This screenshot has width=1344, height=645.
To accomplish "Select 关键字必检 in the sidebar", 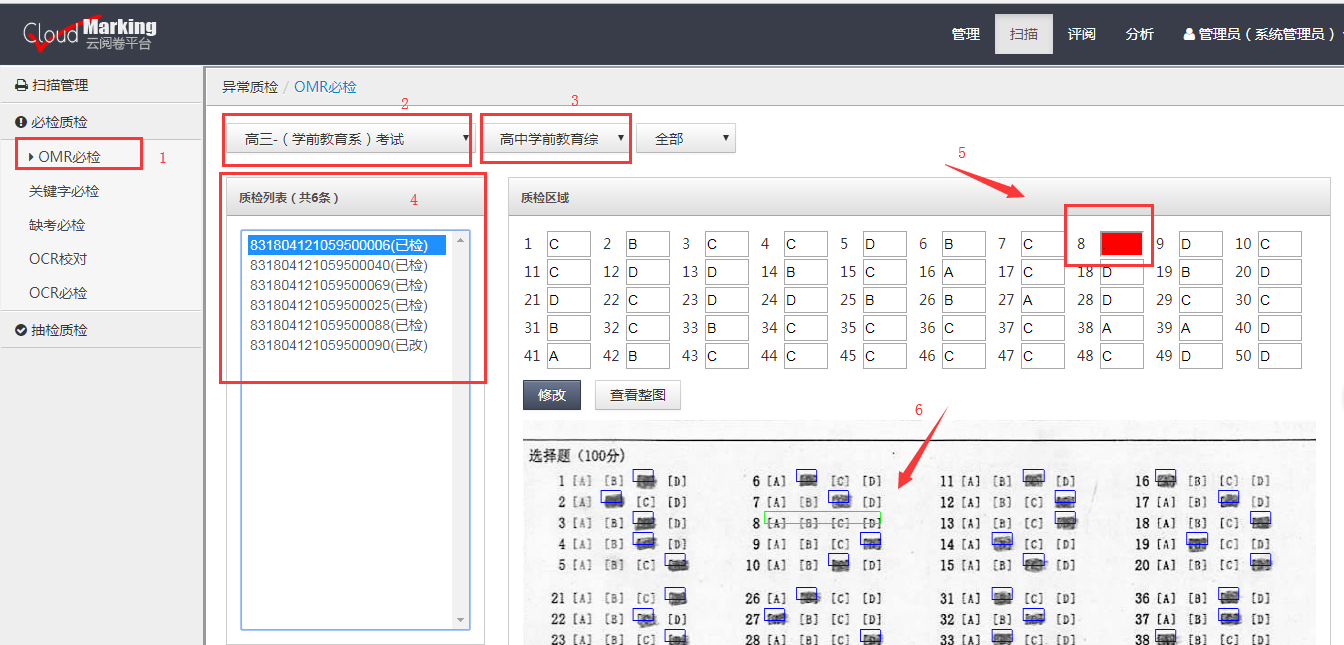I will pos(64,191).
